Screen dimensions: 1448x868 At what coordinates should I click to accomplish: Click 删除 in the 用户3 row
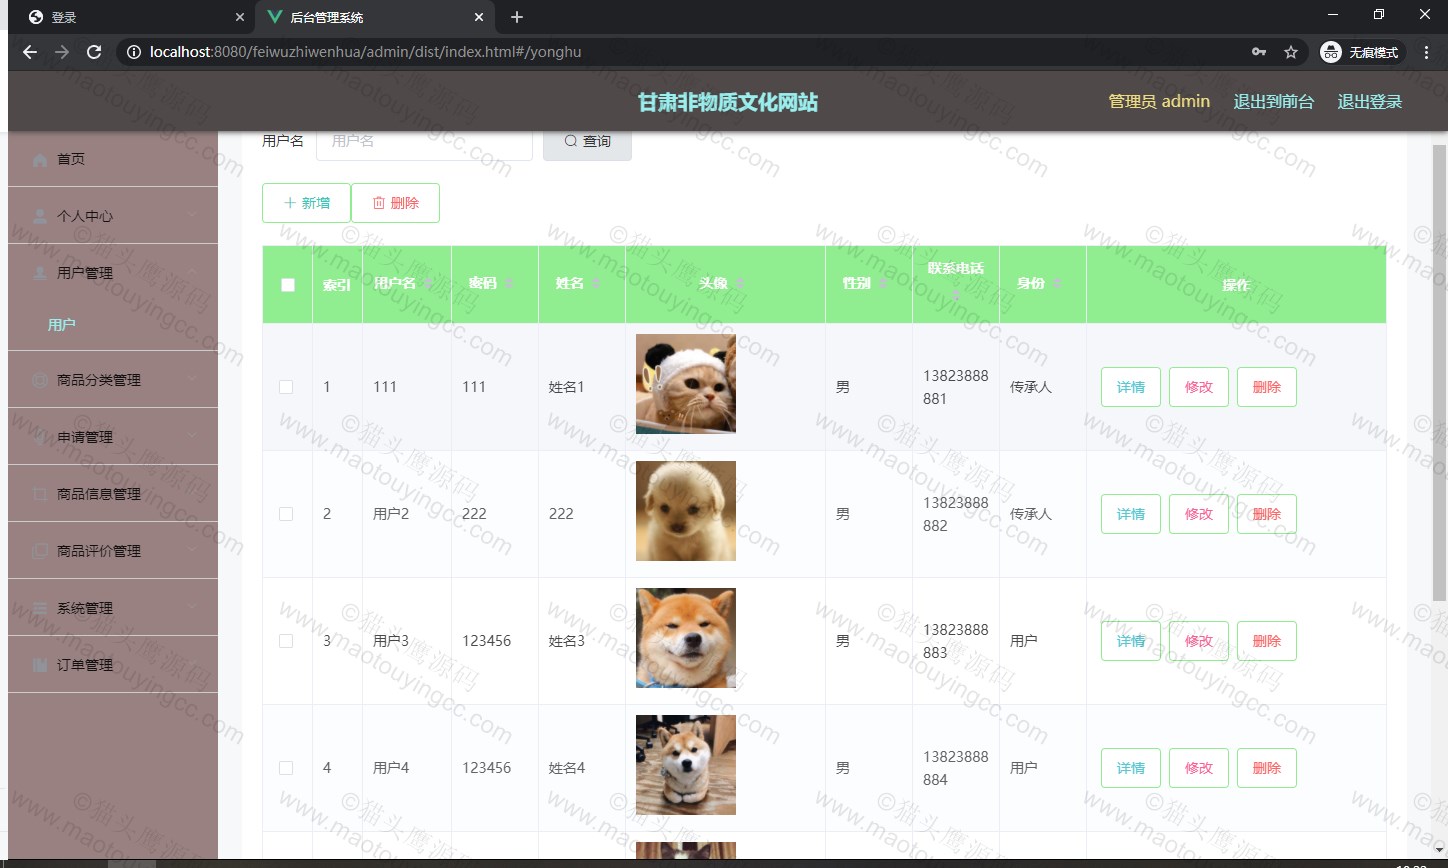coord(1267,641)
